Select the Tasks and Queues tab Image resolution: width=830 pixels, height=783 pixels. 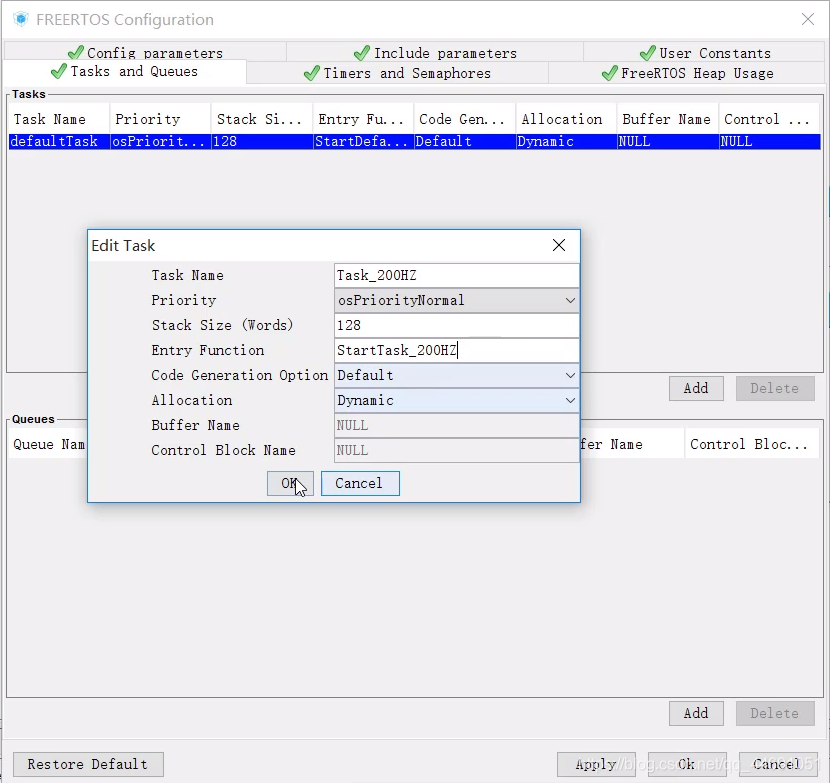[x=125, y=71]
